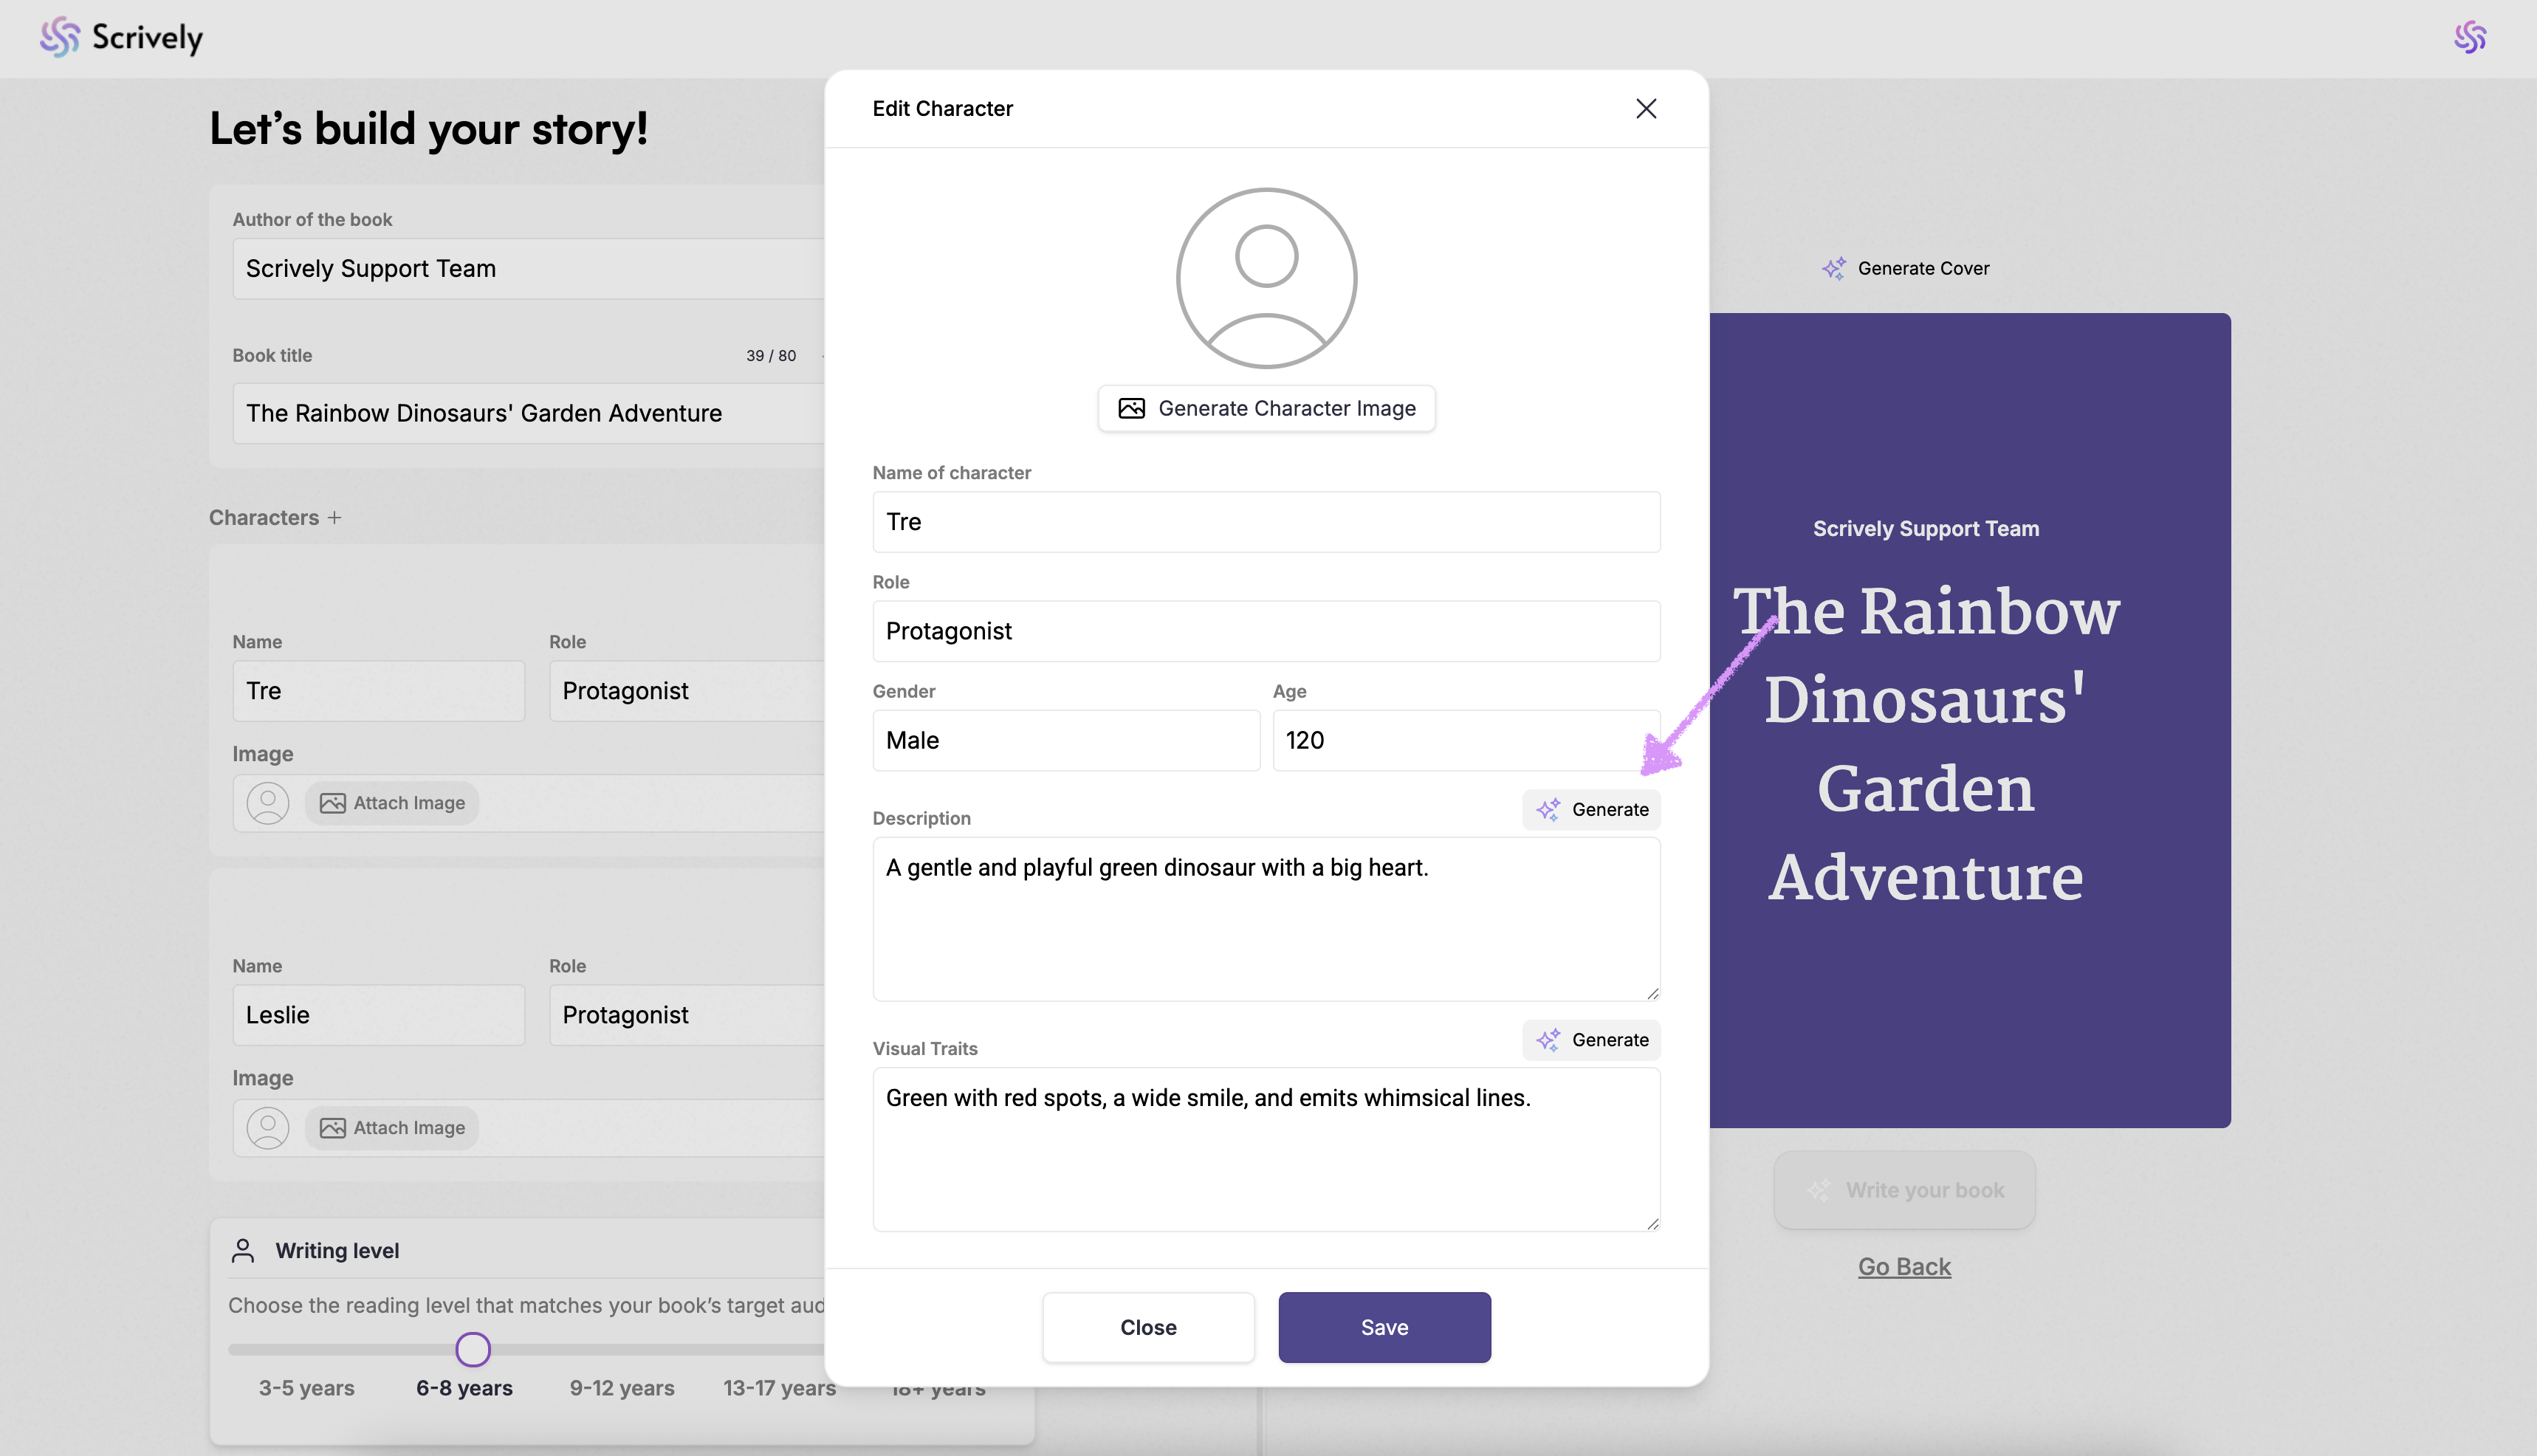
Task: Generate the Description text with AI
Action: click(x=1591, y=809)
